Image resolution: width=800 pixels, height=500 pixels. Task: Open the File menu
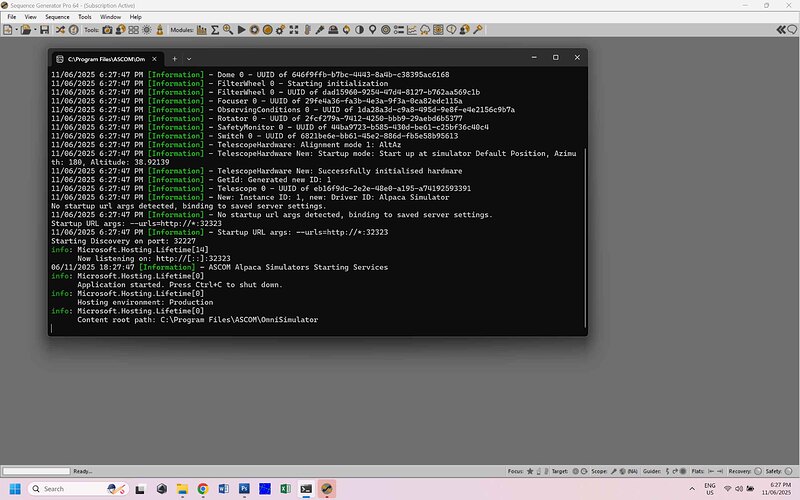pos(11,17)
